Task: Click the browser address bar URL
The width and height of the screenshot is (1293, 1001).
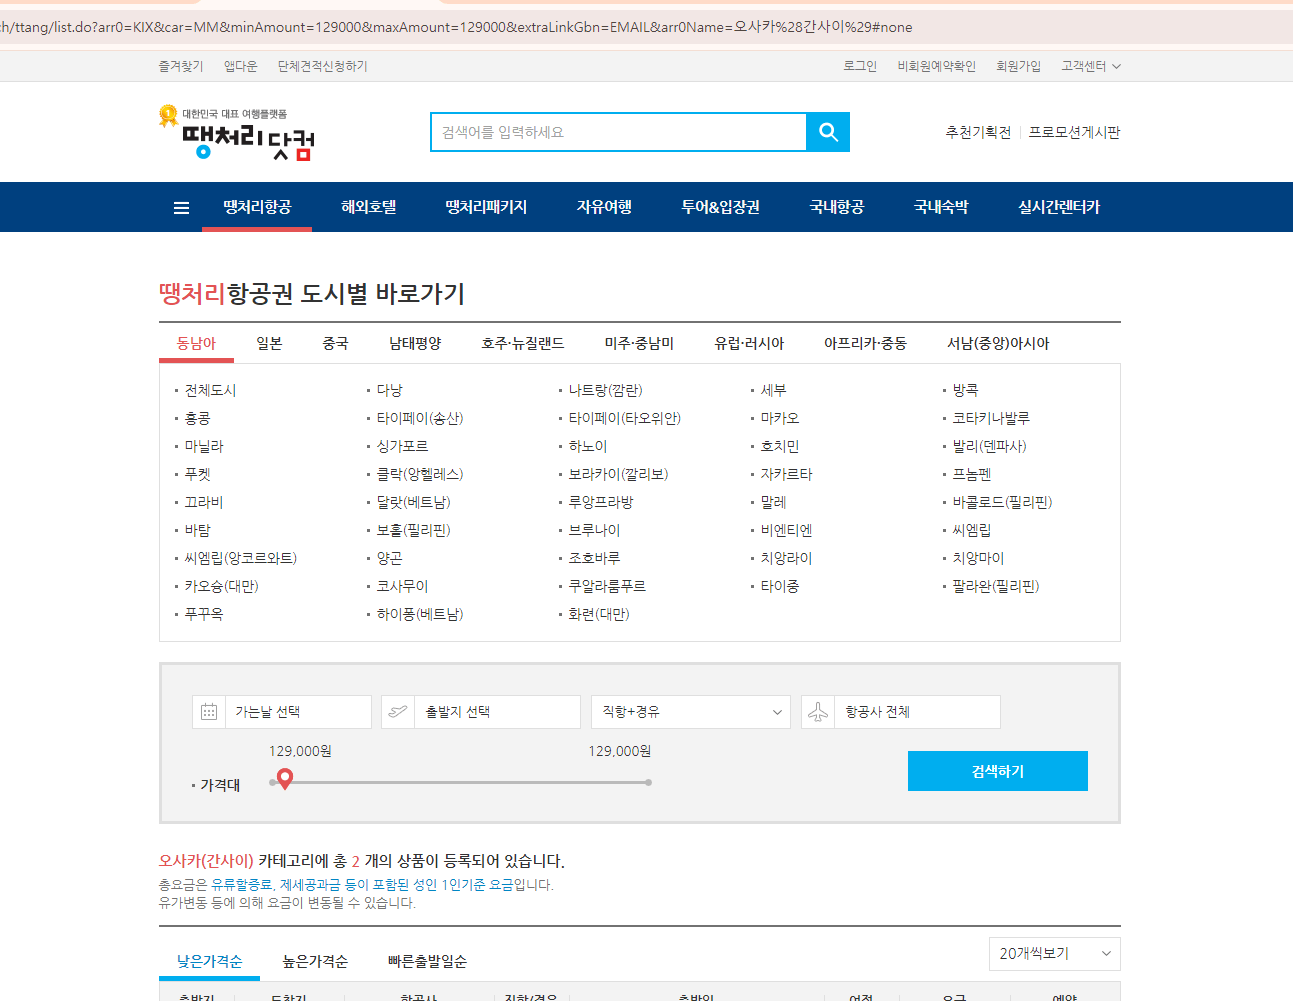Action: pyautogui.click(x=456, y=27)
